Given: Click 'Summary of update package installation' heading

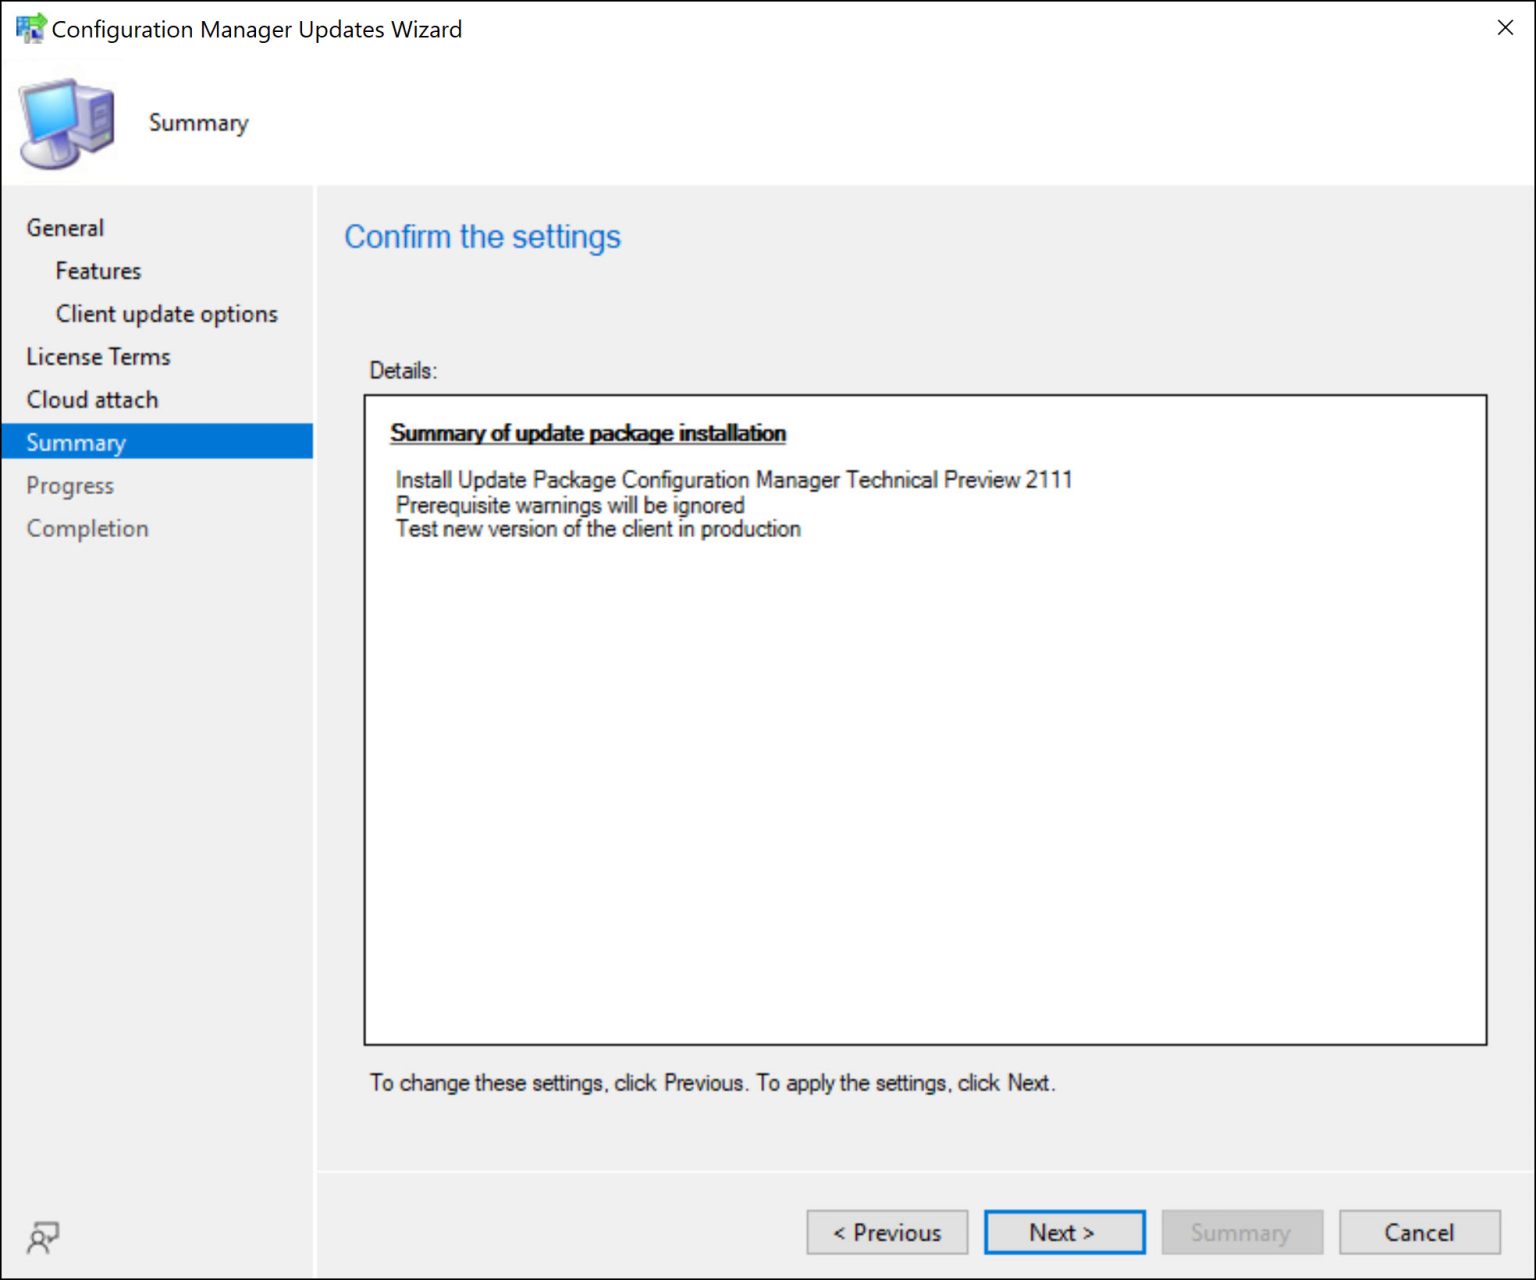Looking at the screenshot, I should click(x=588, y=433).
